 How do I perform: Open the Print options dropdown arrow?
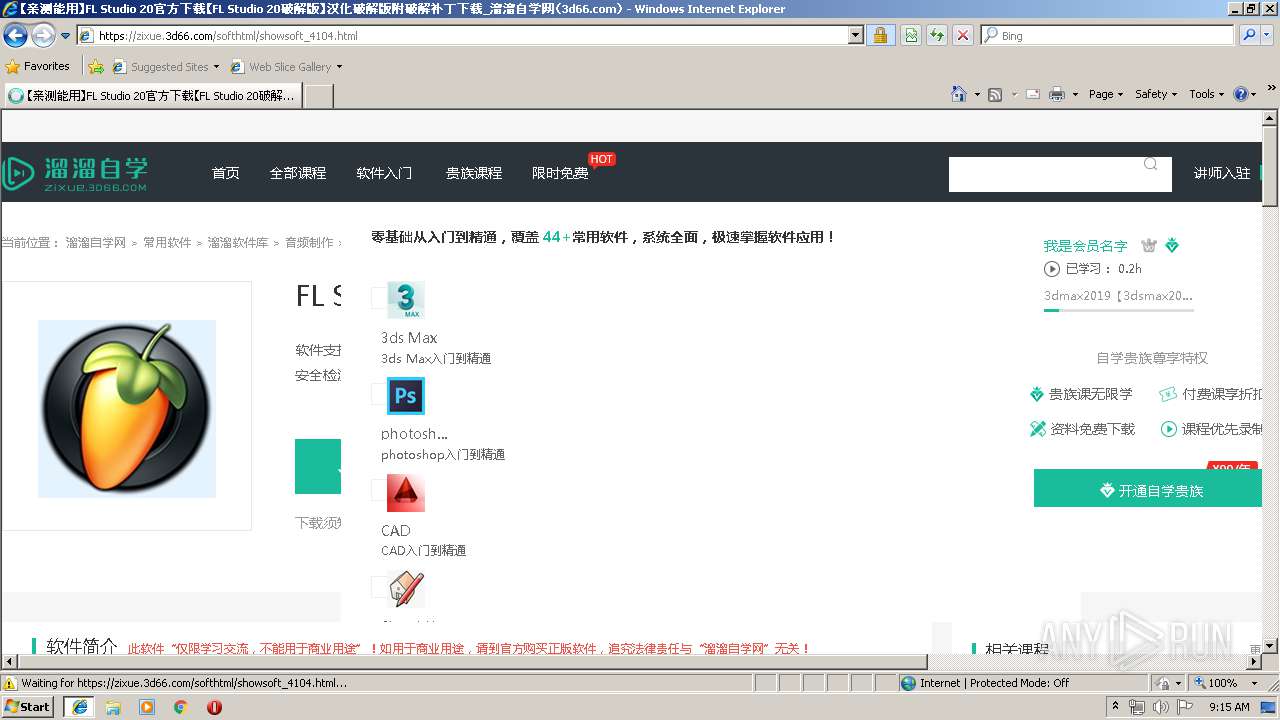click(1075, 94)
